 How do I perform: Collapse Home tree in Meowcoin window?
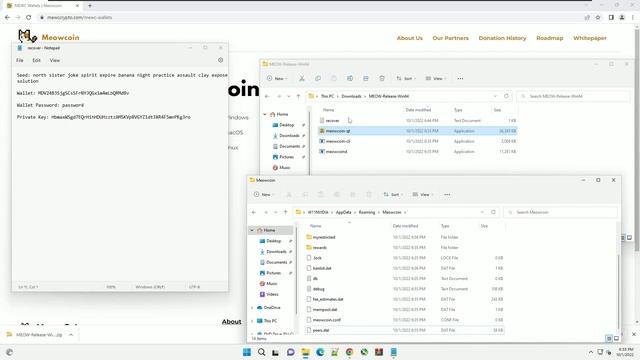click(x=252, y=230)
